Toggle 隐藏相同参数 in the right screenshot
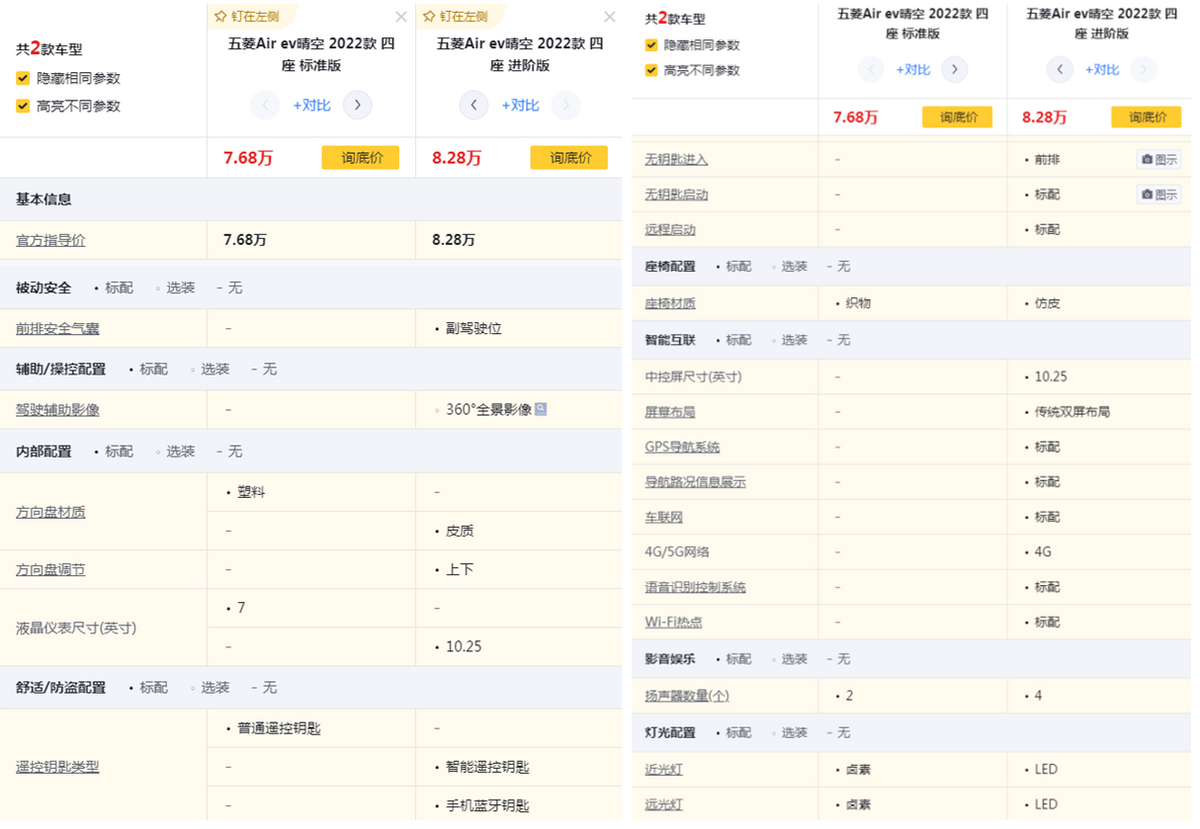 [x=652, y=45]
